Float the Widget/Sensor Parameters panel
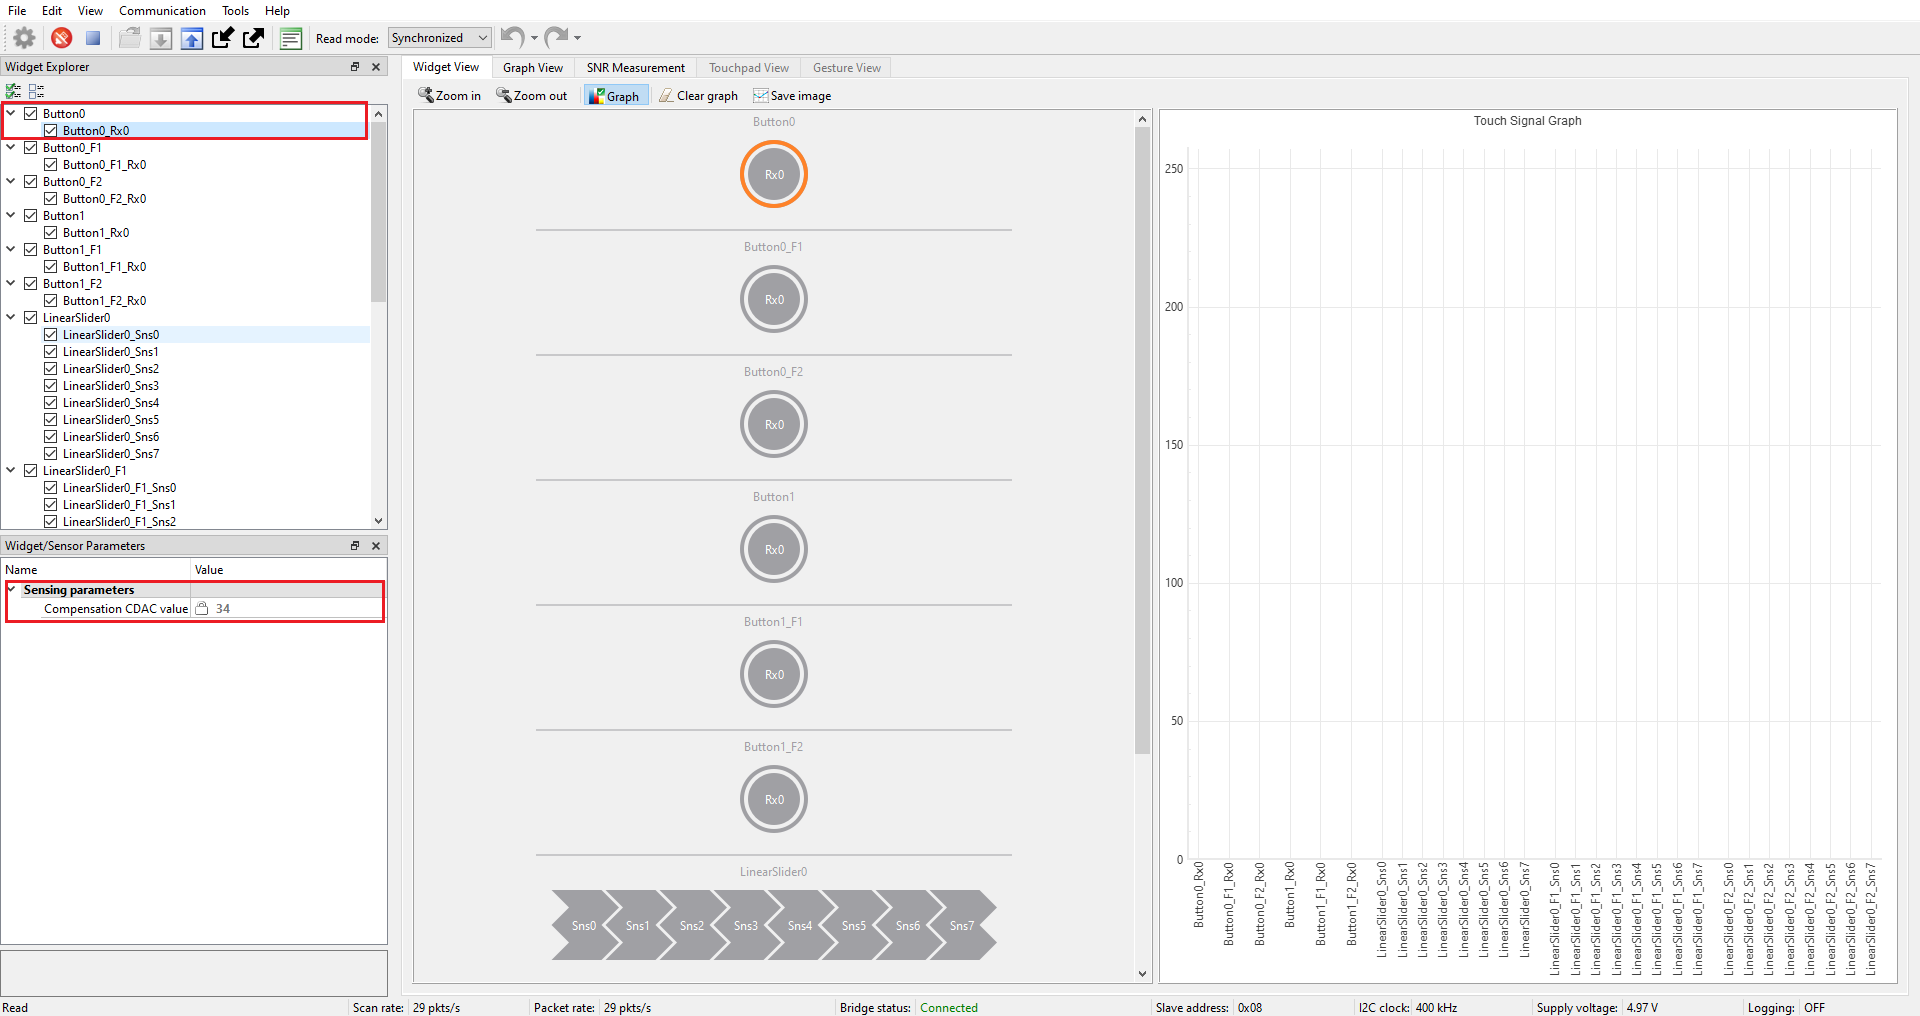 point(355,546)
